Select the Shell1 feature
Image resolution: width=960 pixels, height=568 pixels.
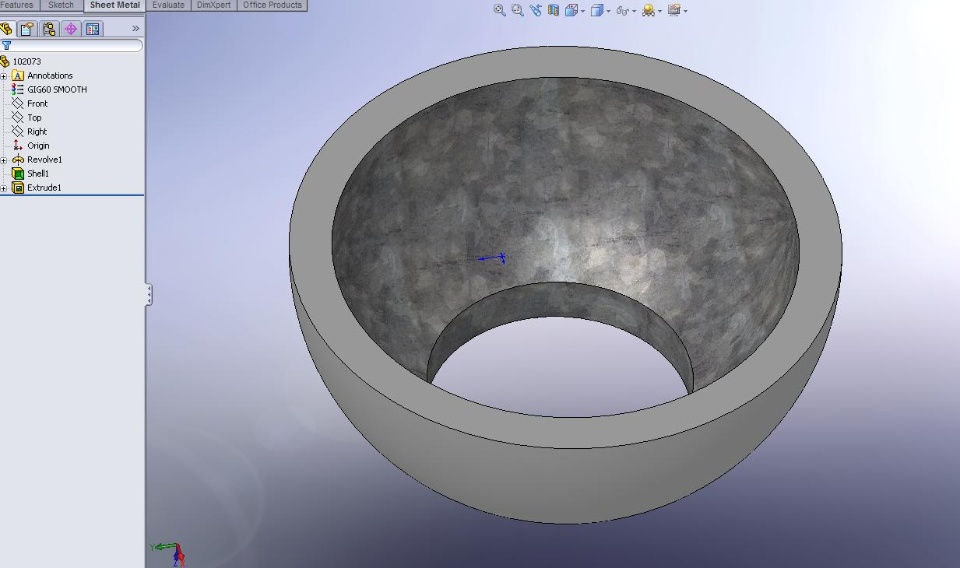[38, 174]
